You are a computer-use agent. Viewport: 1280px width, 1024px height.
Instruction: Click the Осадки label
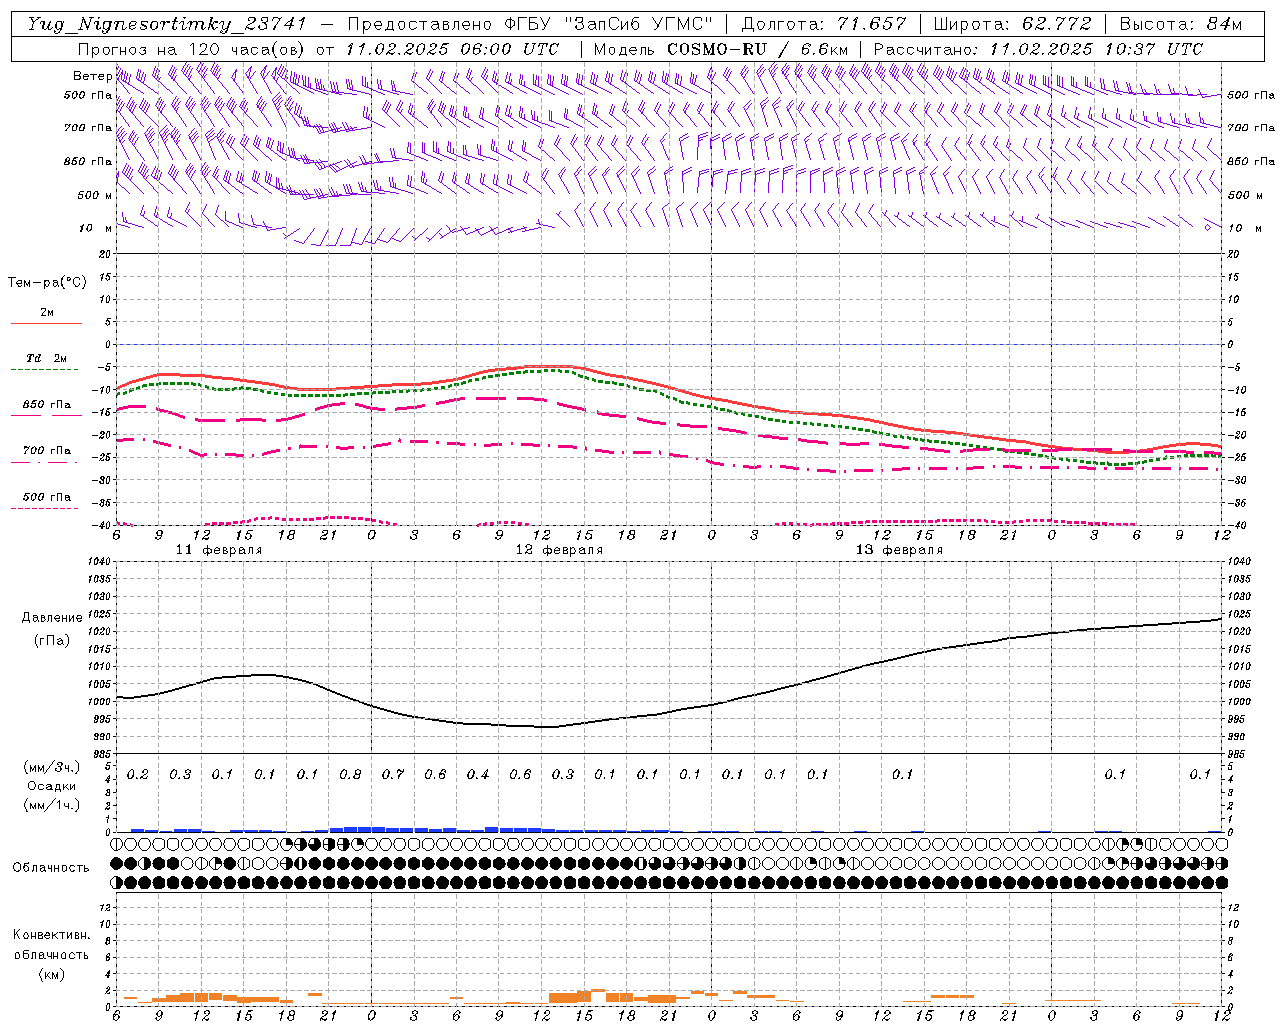coord(52,786)
